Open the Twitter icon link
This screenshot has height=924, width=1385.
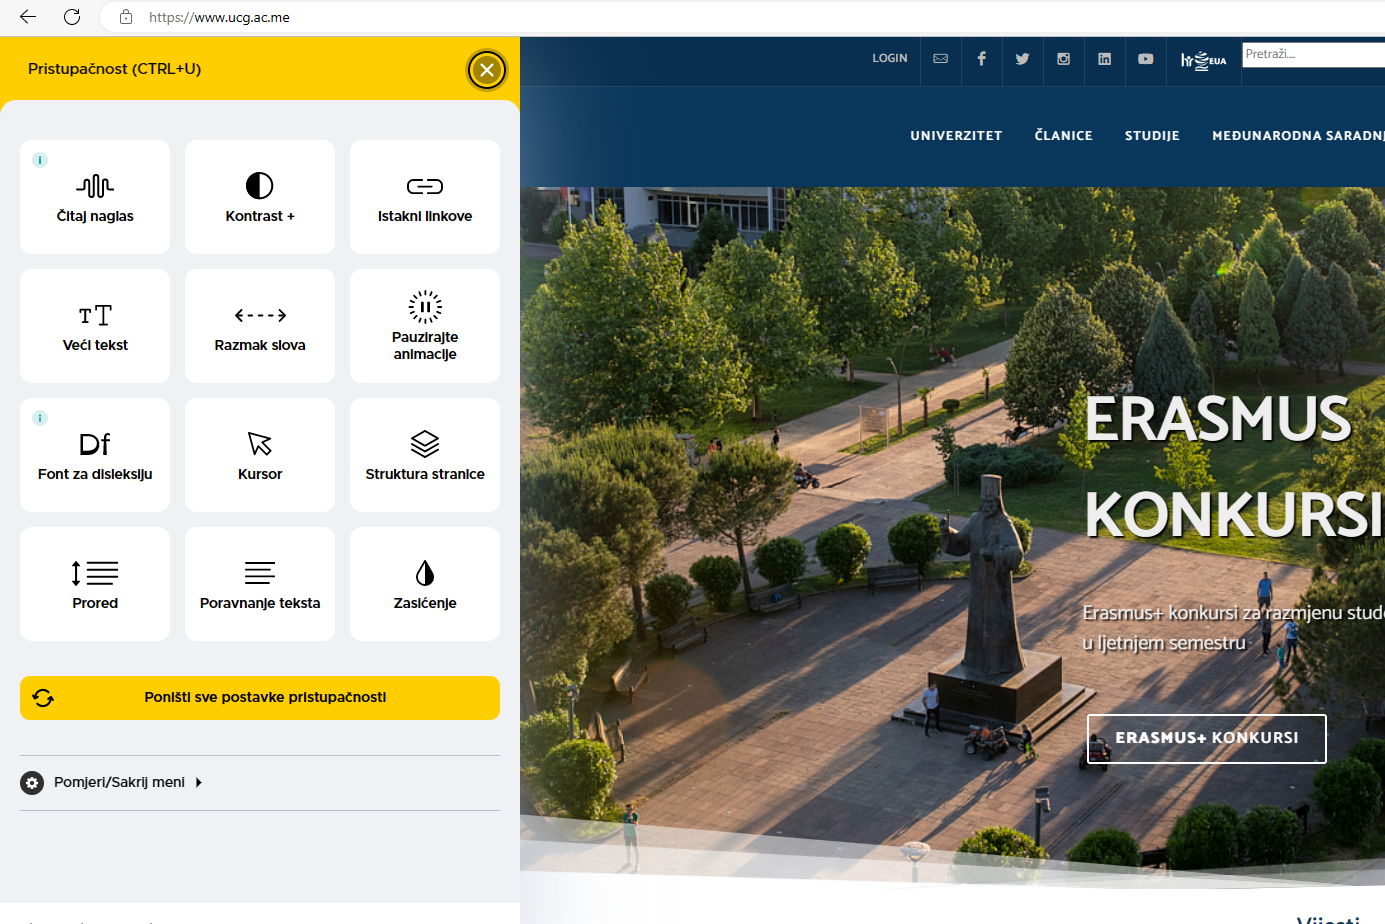tap(1022, 59)
